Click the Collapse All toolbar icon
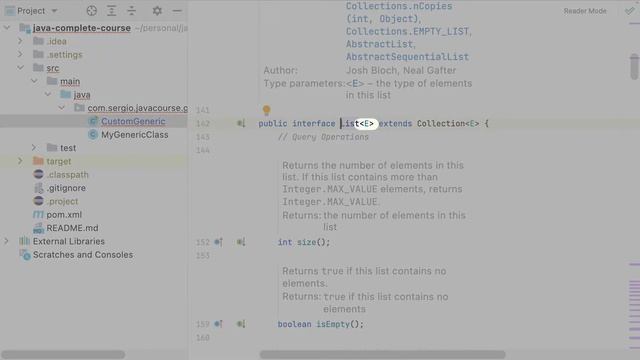 (131, 11)
